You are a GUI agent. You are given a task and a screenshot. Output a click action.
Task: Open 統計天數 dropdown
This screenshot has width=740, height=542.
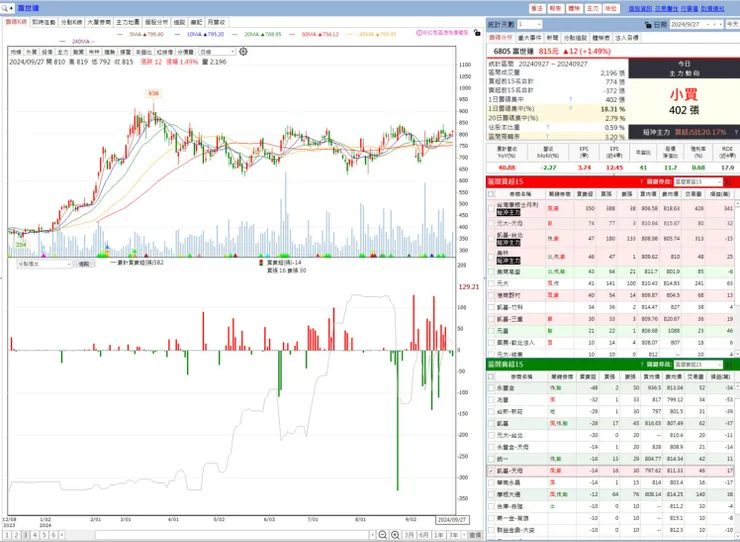click(x=529, y=24)
